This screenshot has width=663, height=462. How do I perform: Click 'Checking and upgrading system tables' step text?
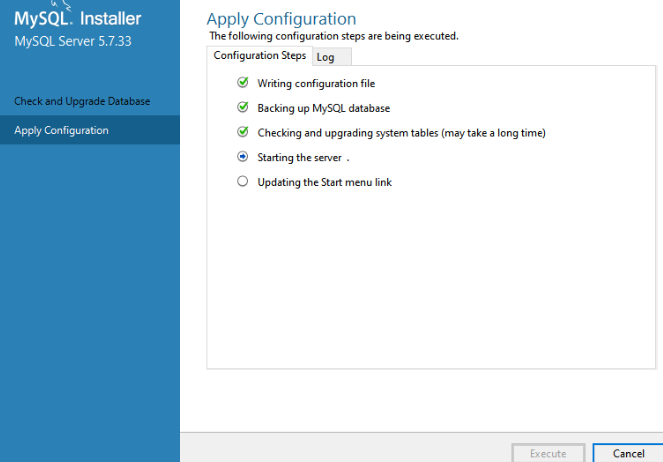(401, 133)
